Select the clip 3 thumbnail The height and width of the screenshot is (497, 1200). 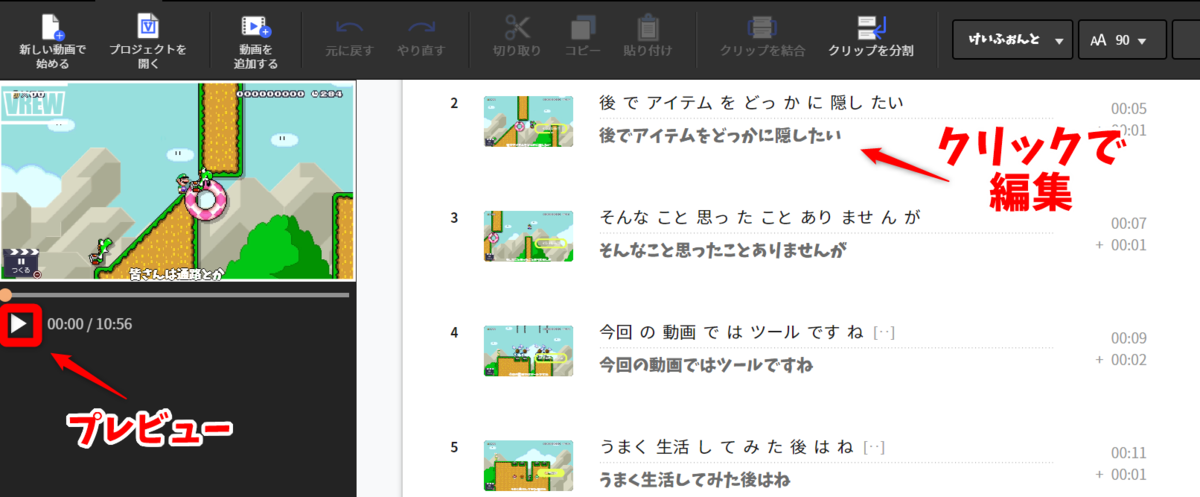(528, 236)
